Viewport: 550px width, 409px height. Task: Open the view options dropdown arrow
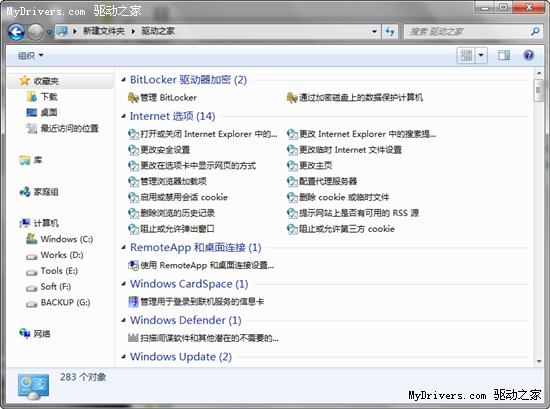(481, 55)
